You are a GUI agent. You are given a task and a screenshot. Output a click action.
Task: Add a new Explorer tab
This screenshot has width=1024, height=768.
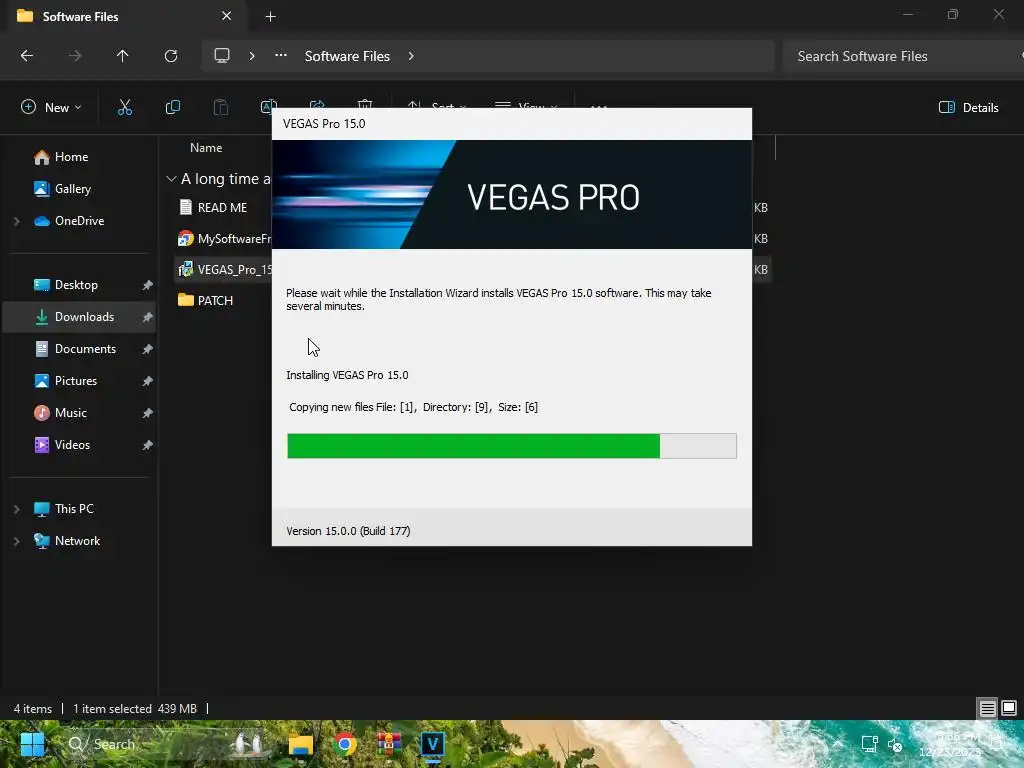click(270, 17)
